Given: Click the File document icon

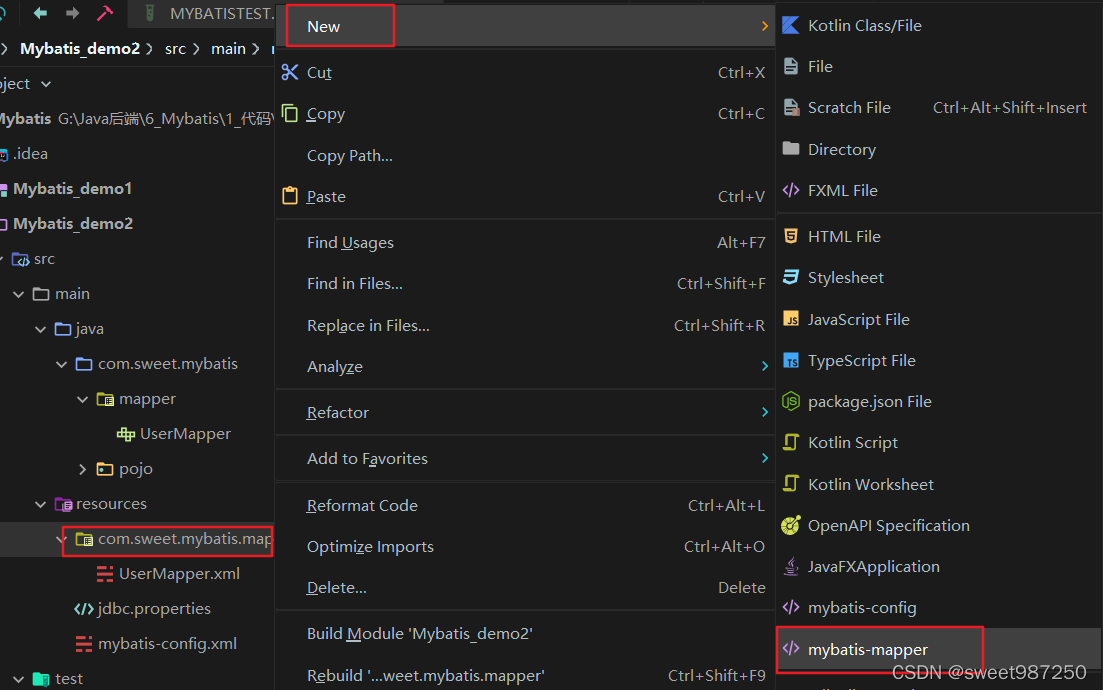Looking at the screenshot, I should pyautogui.click(x=791, y=66).
